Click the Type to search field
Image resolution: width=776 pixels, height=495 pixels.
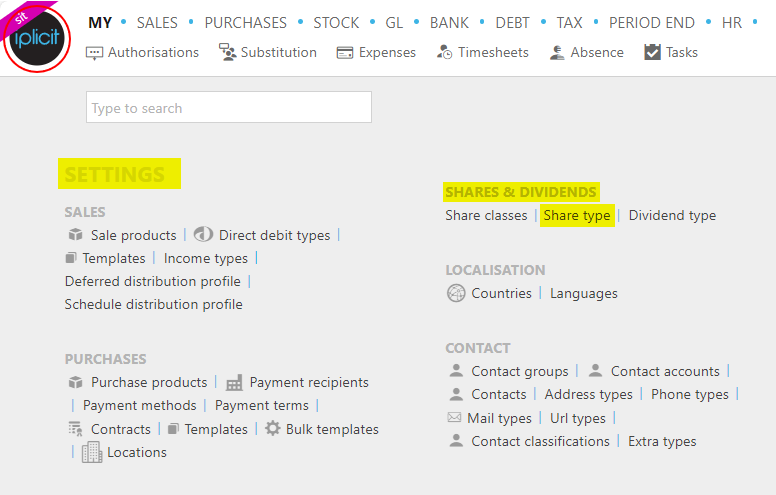[229, 107]
